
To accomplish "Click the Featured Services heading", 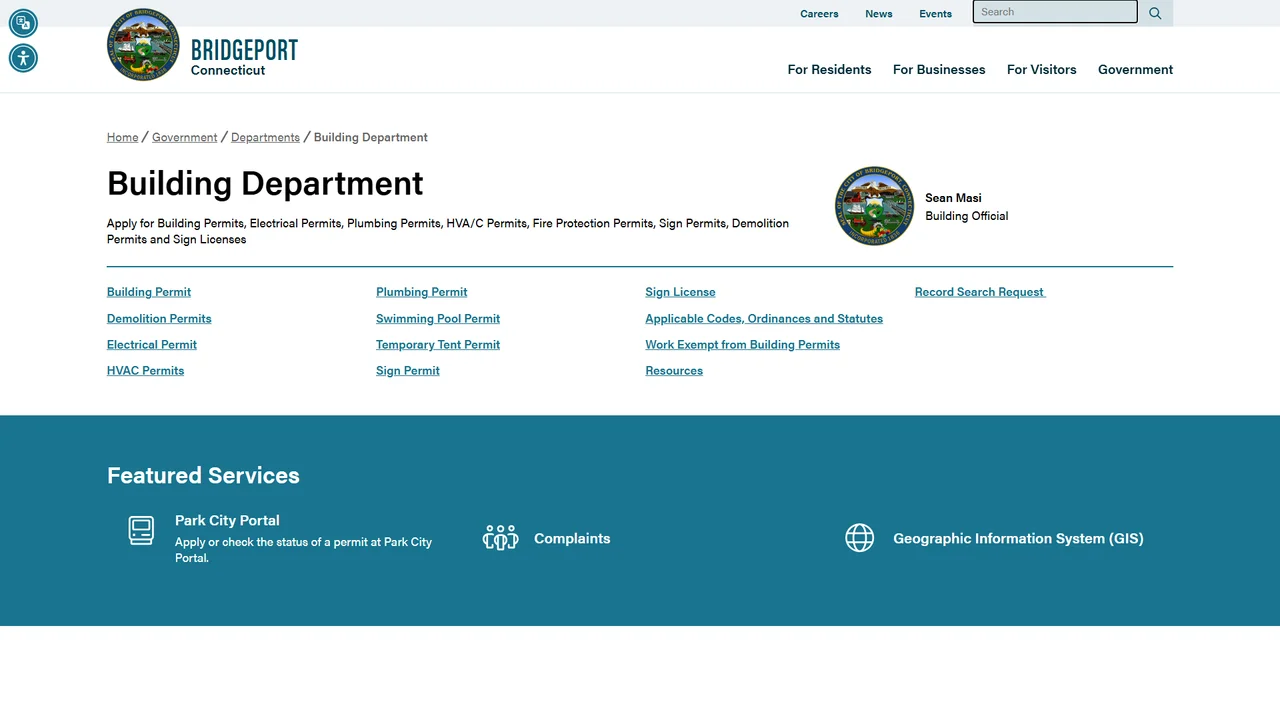I will pyautogui.click(x=203, y=475).
